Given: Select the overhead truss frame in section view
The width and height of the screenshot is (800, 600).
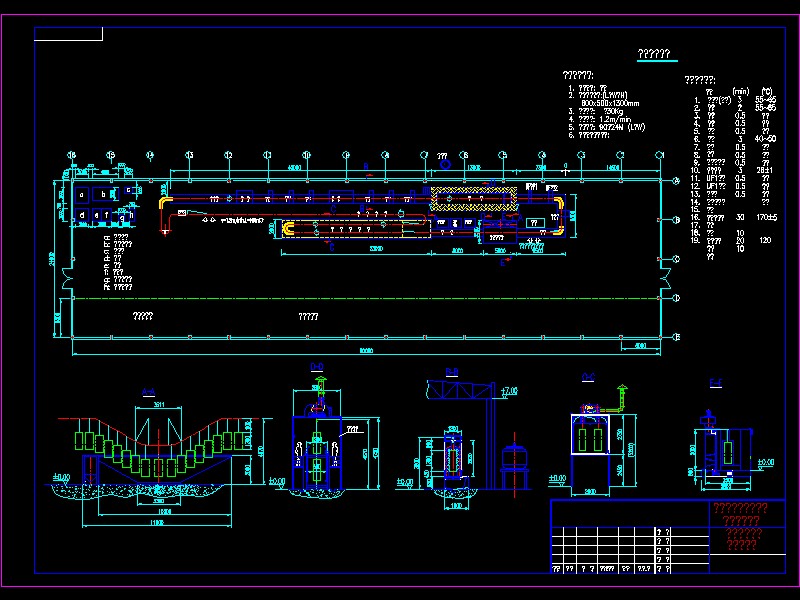Looking at the screenshot, I should point(458,390).
